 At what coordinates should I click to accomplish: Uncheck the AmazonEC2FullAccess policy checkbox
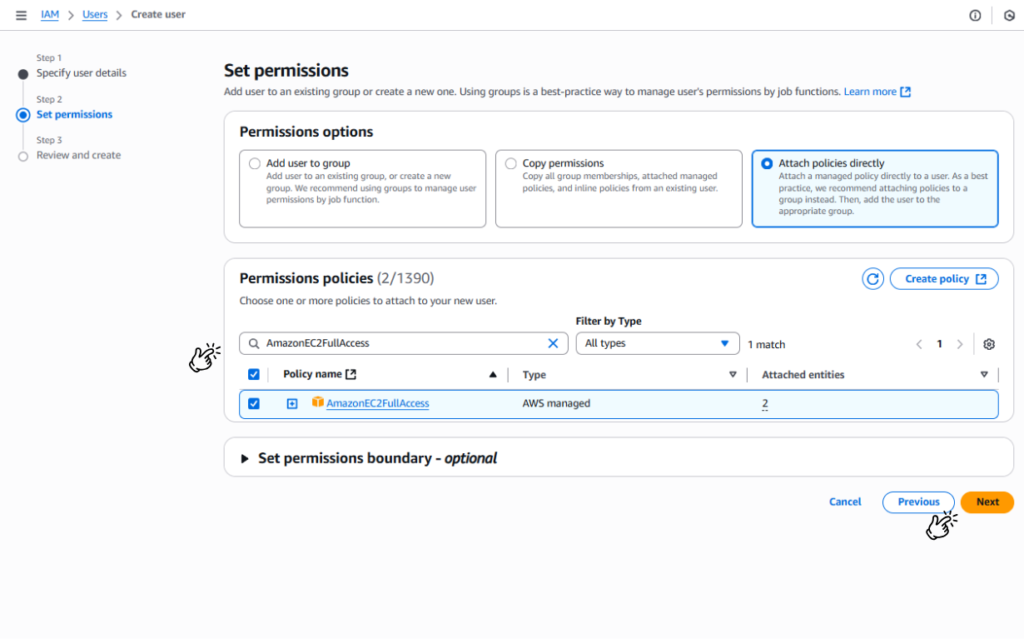[254, 404]
